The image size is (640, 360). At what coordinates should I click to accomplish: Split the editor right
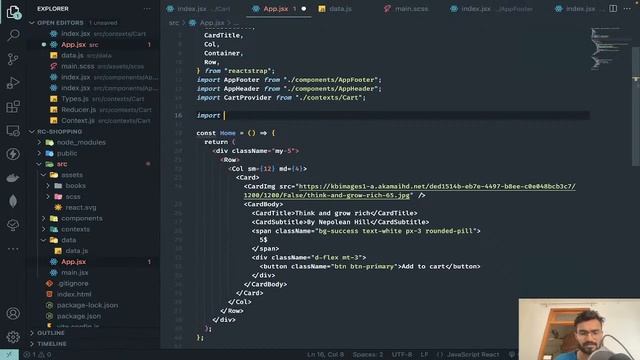[613, 9]
